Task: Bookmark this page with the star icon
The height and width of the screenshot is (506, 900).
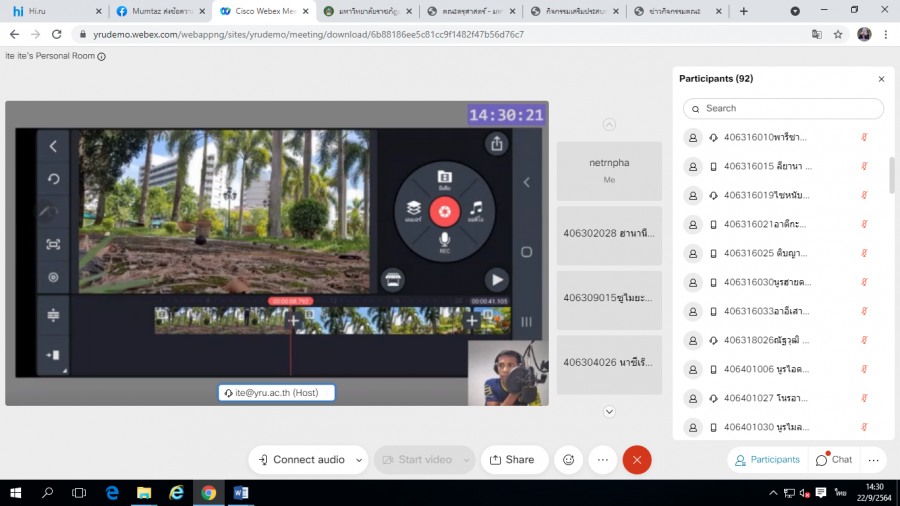Action: tap(838, 34)
